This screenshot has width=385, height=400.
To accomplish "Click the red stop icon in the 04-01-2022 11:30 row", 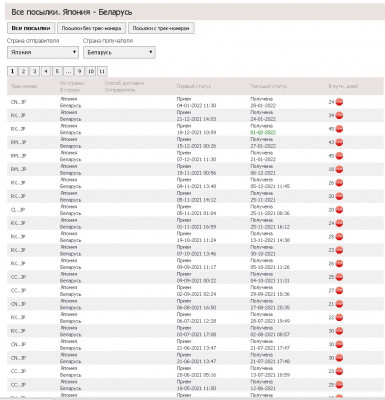I will tap(339, 102).
